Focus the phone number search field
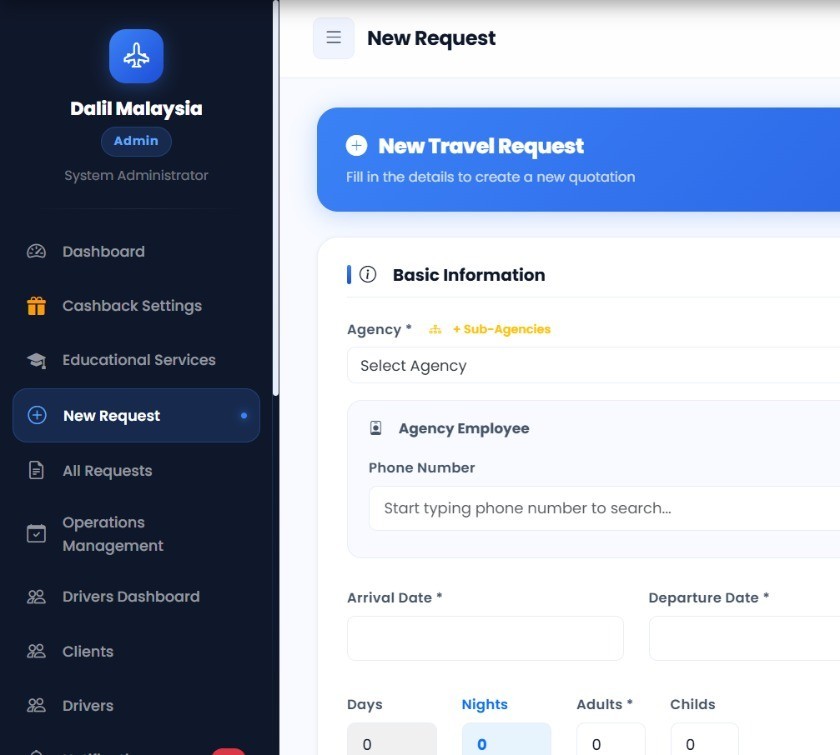The height and width of the screenshot is (755, 840). click(x=604, y=508)
